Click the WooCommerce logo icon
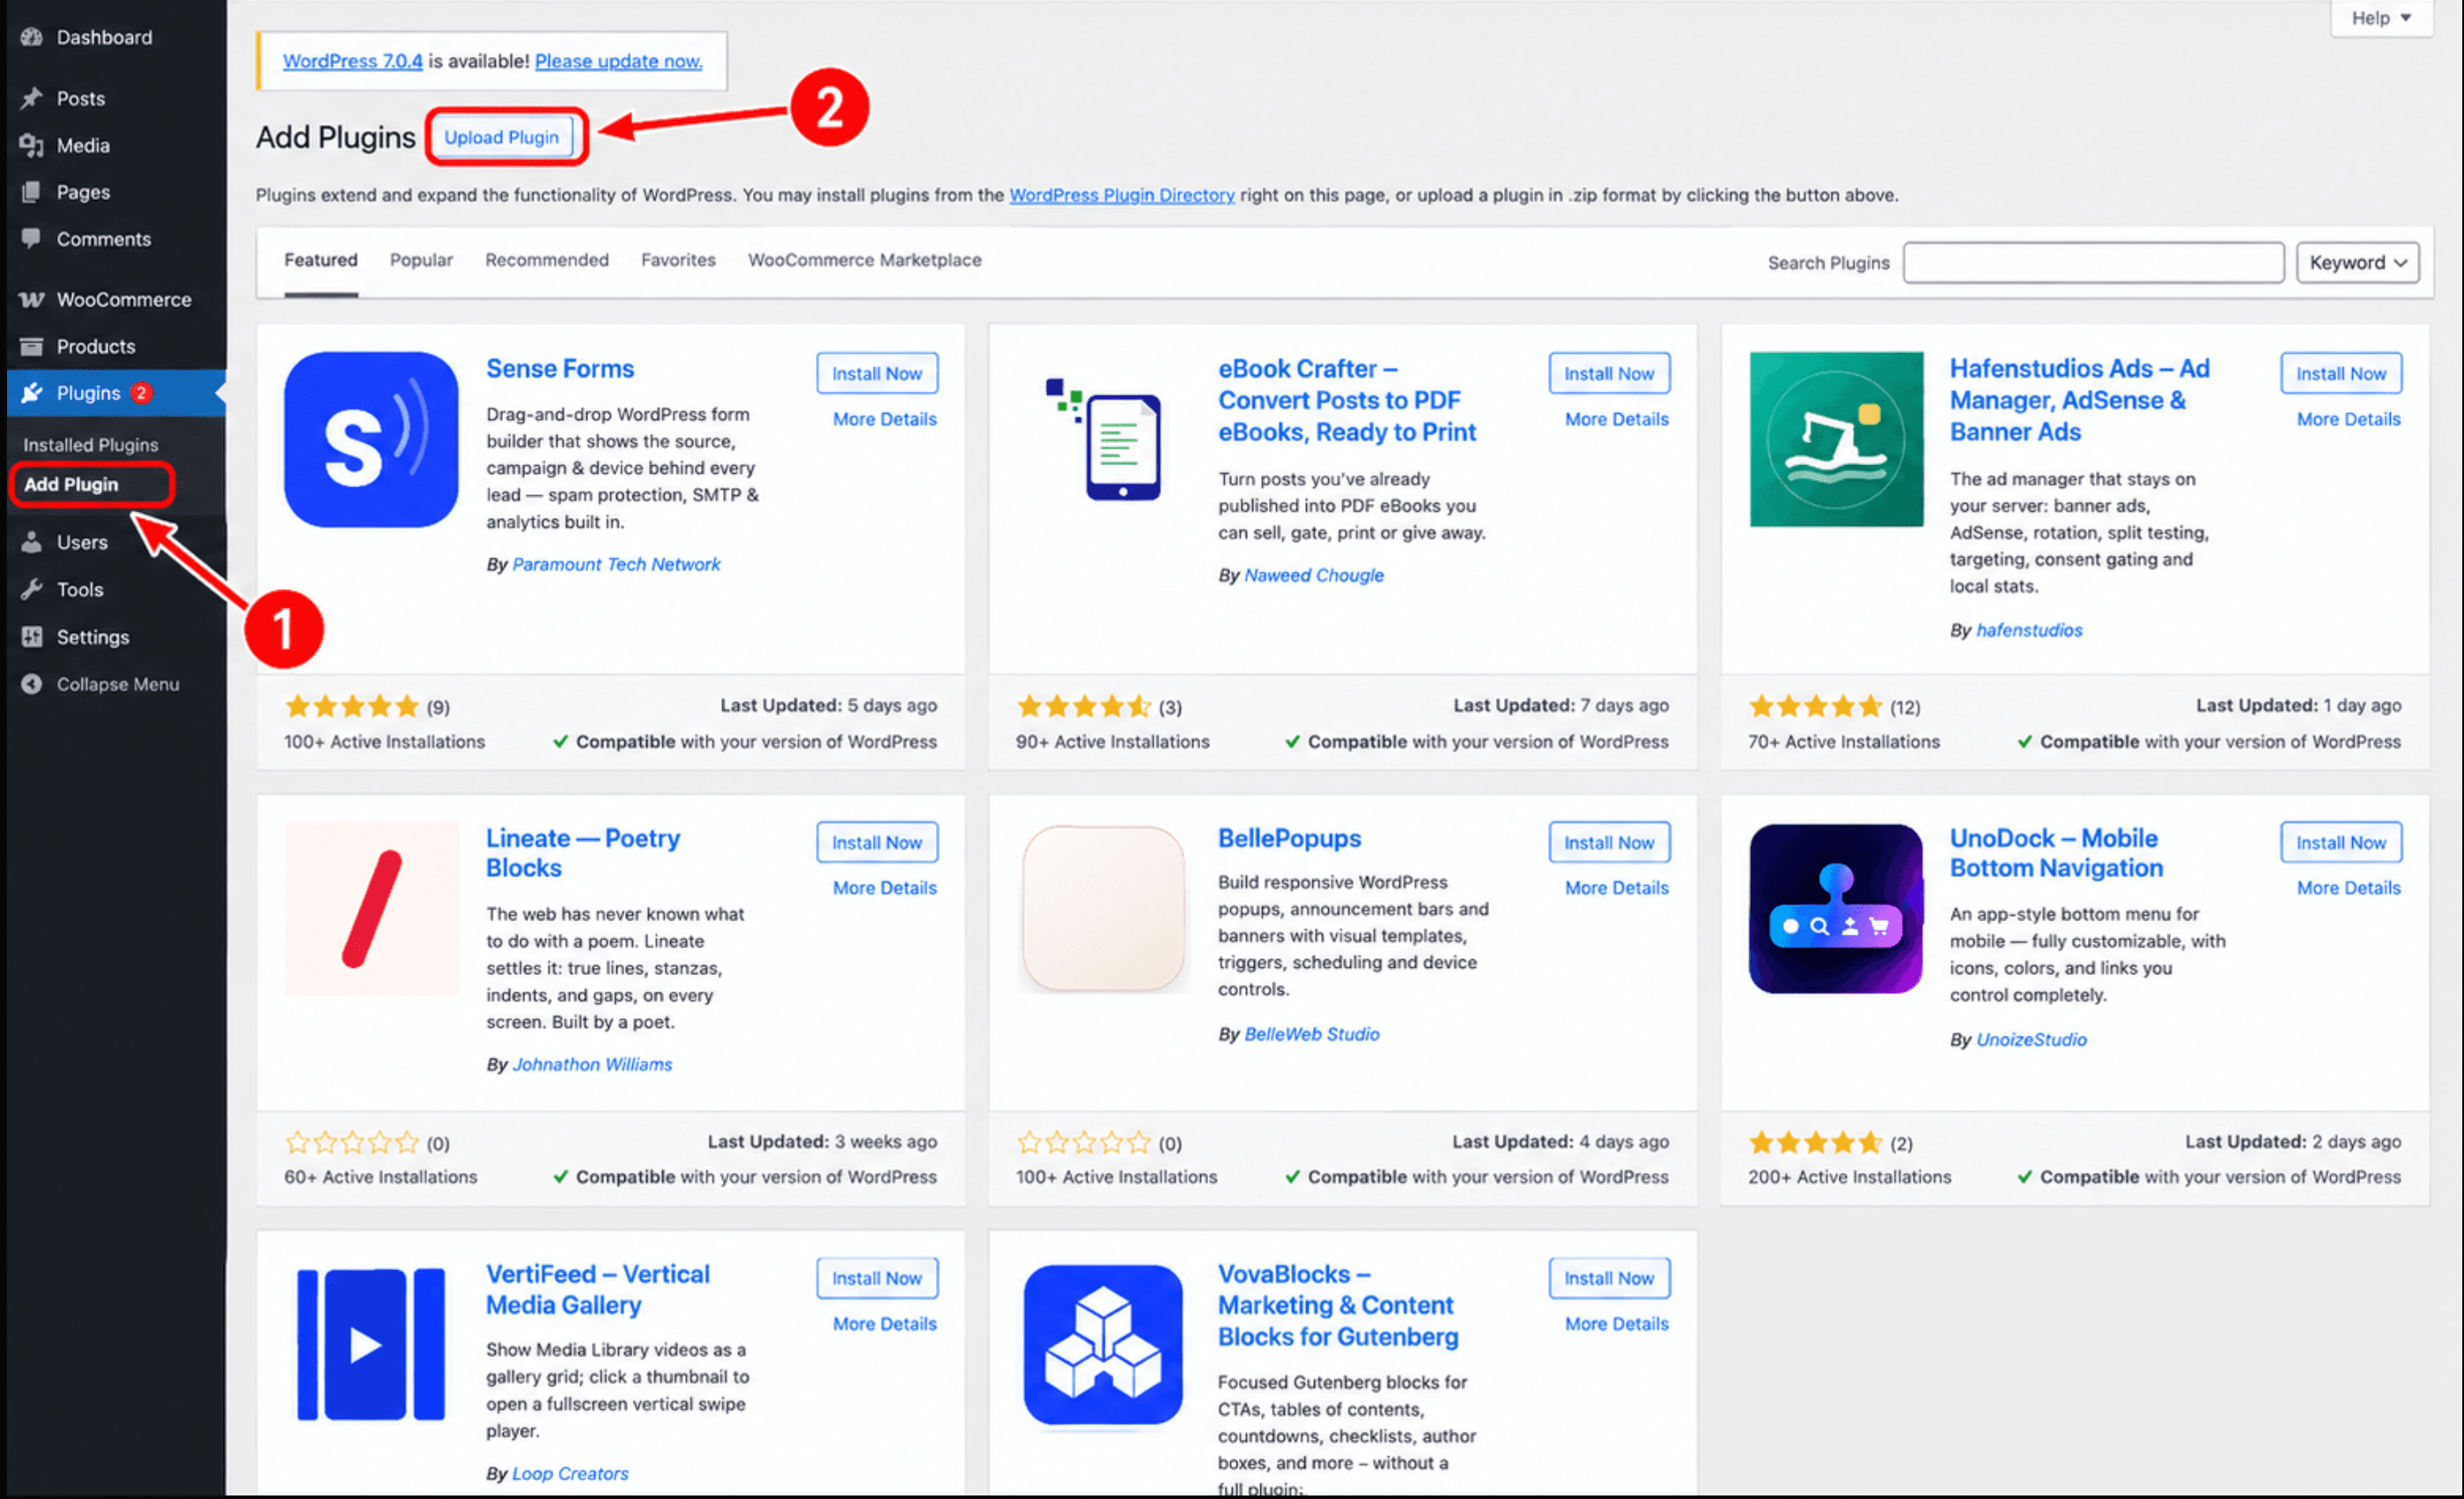 32,299
